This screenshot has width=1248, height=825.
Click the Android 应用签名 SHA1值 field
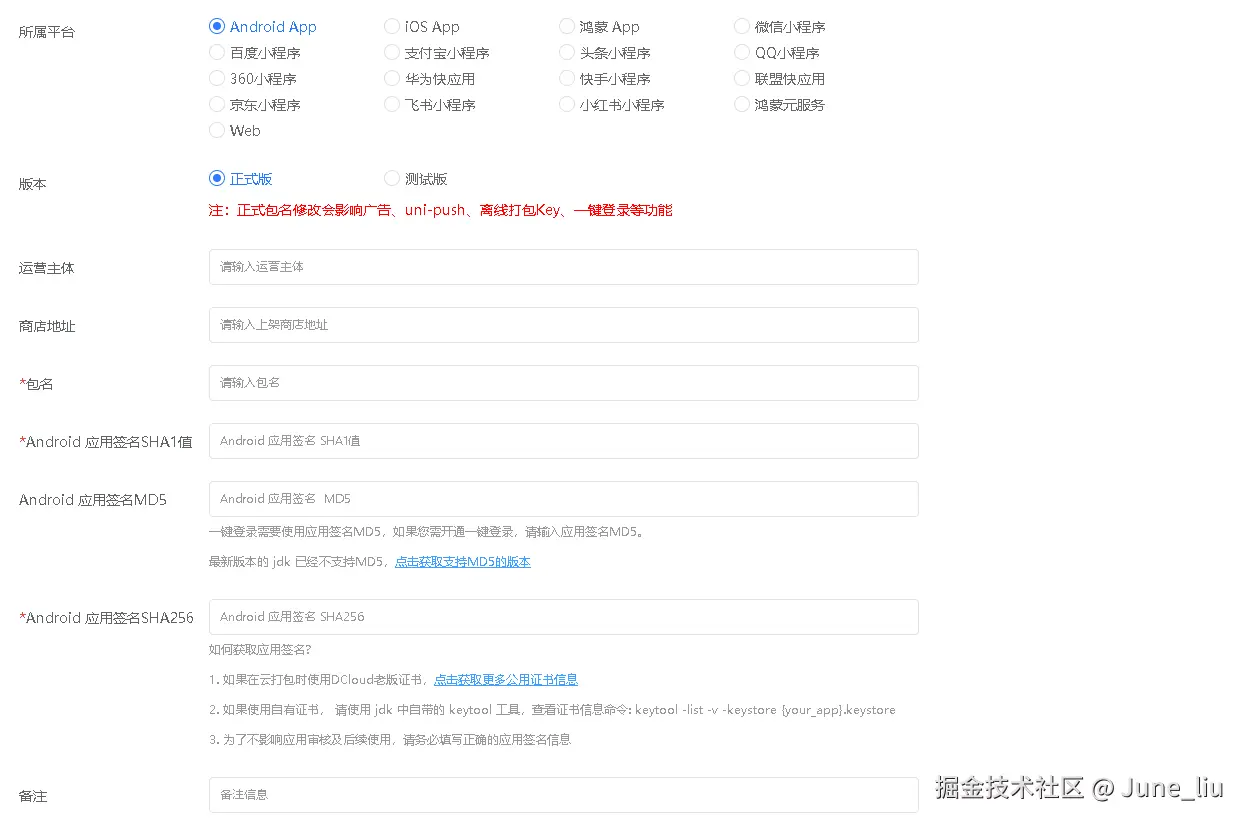[563, 441]
